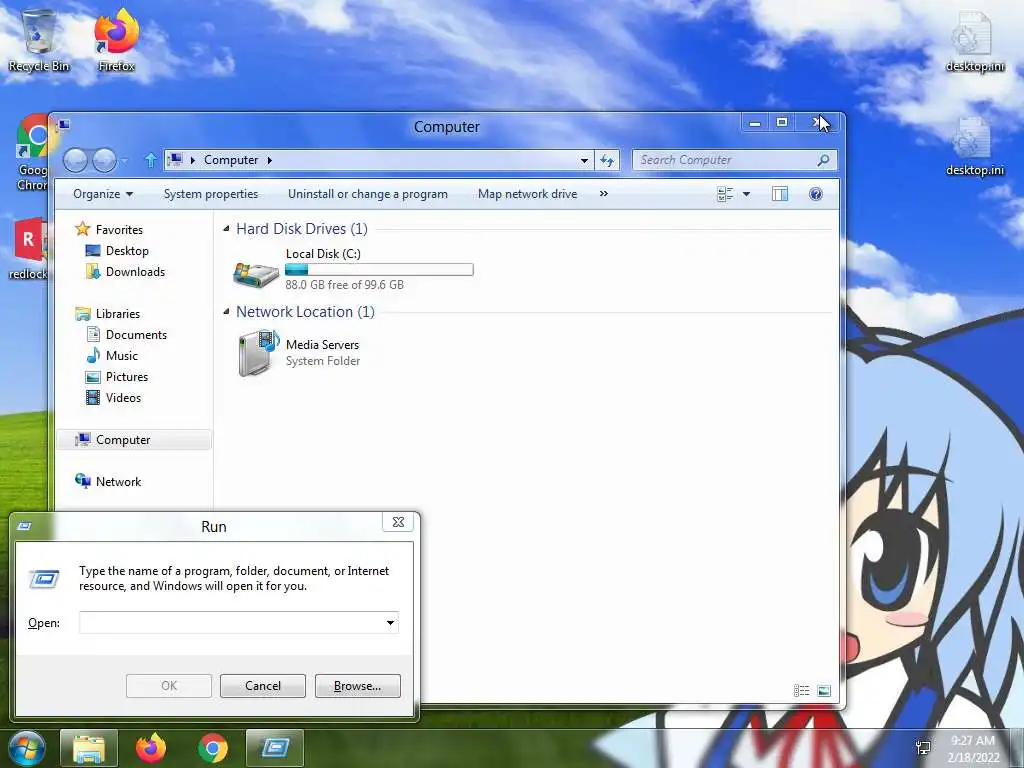Launch Chrome from the taskbar

[x=213, y=748]
